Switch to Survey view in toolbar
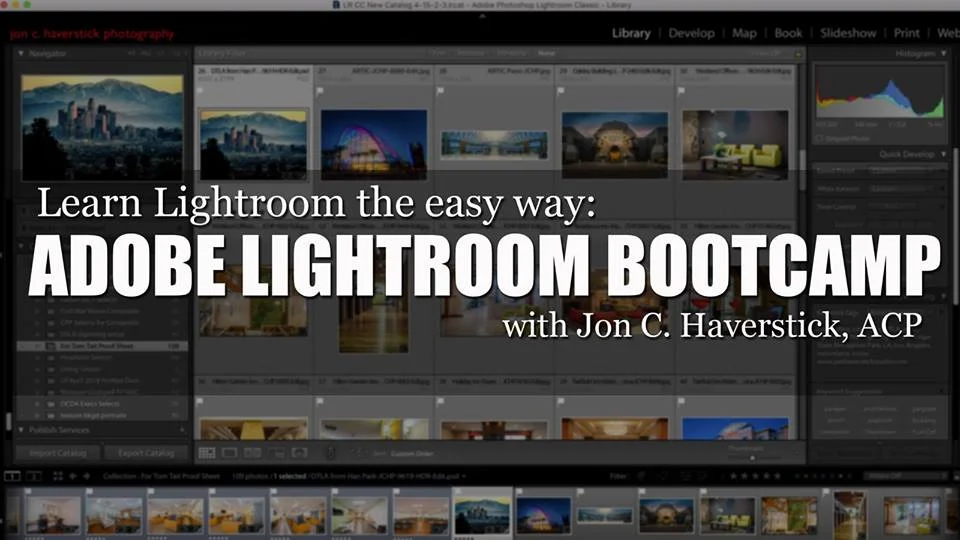 [x=276, y=453]
